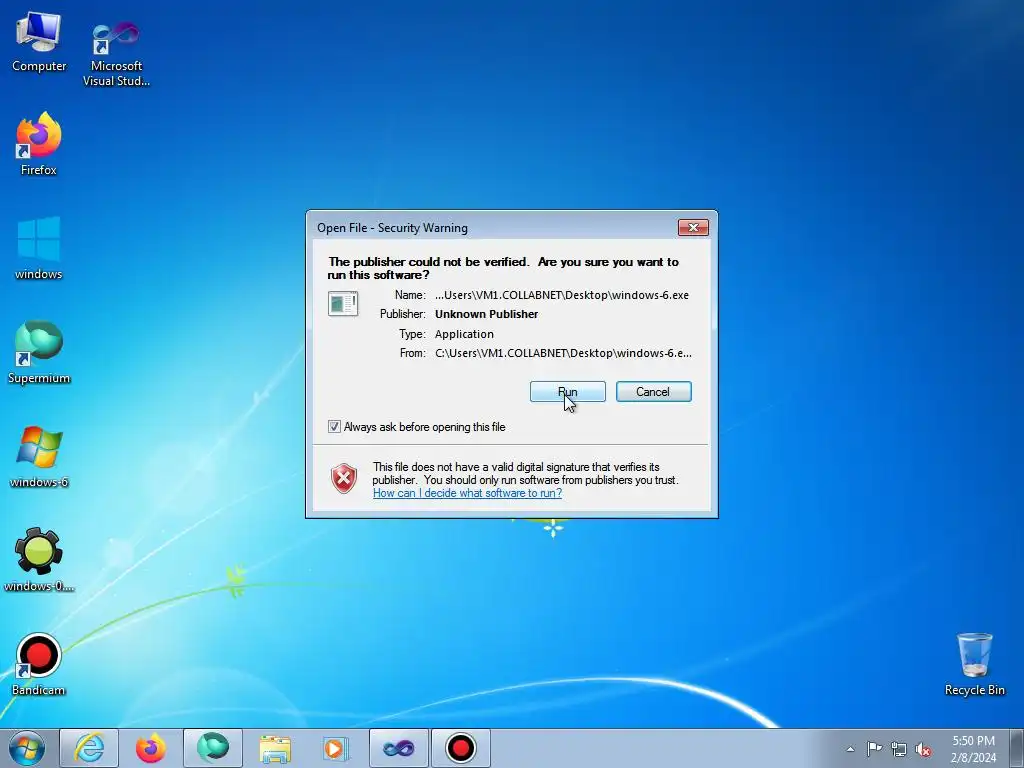Image resolution: width=1024 pixels, height=768 pixels.
Task: Click the From path in the dialog
Action: 563,353
